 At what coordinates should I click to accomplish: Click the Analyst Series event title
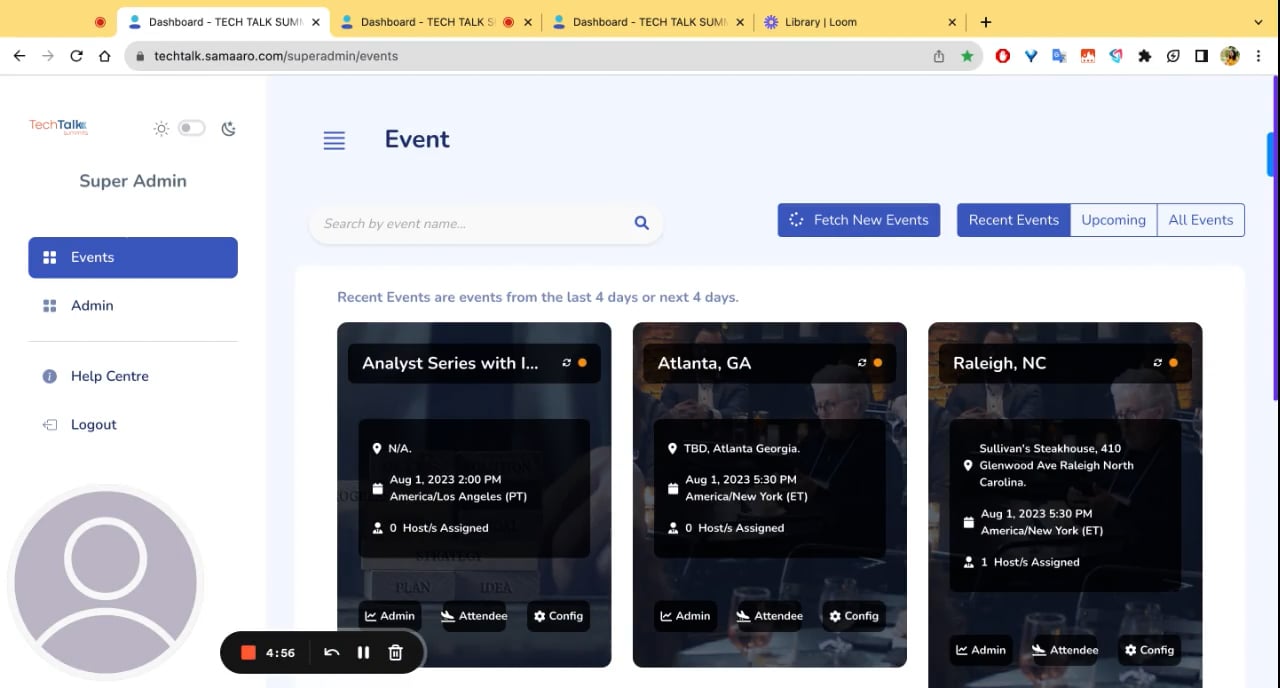pos(450,363)
